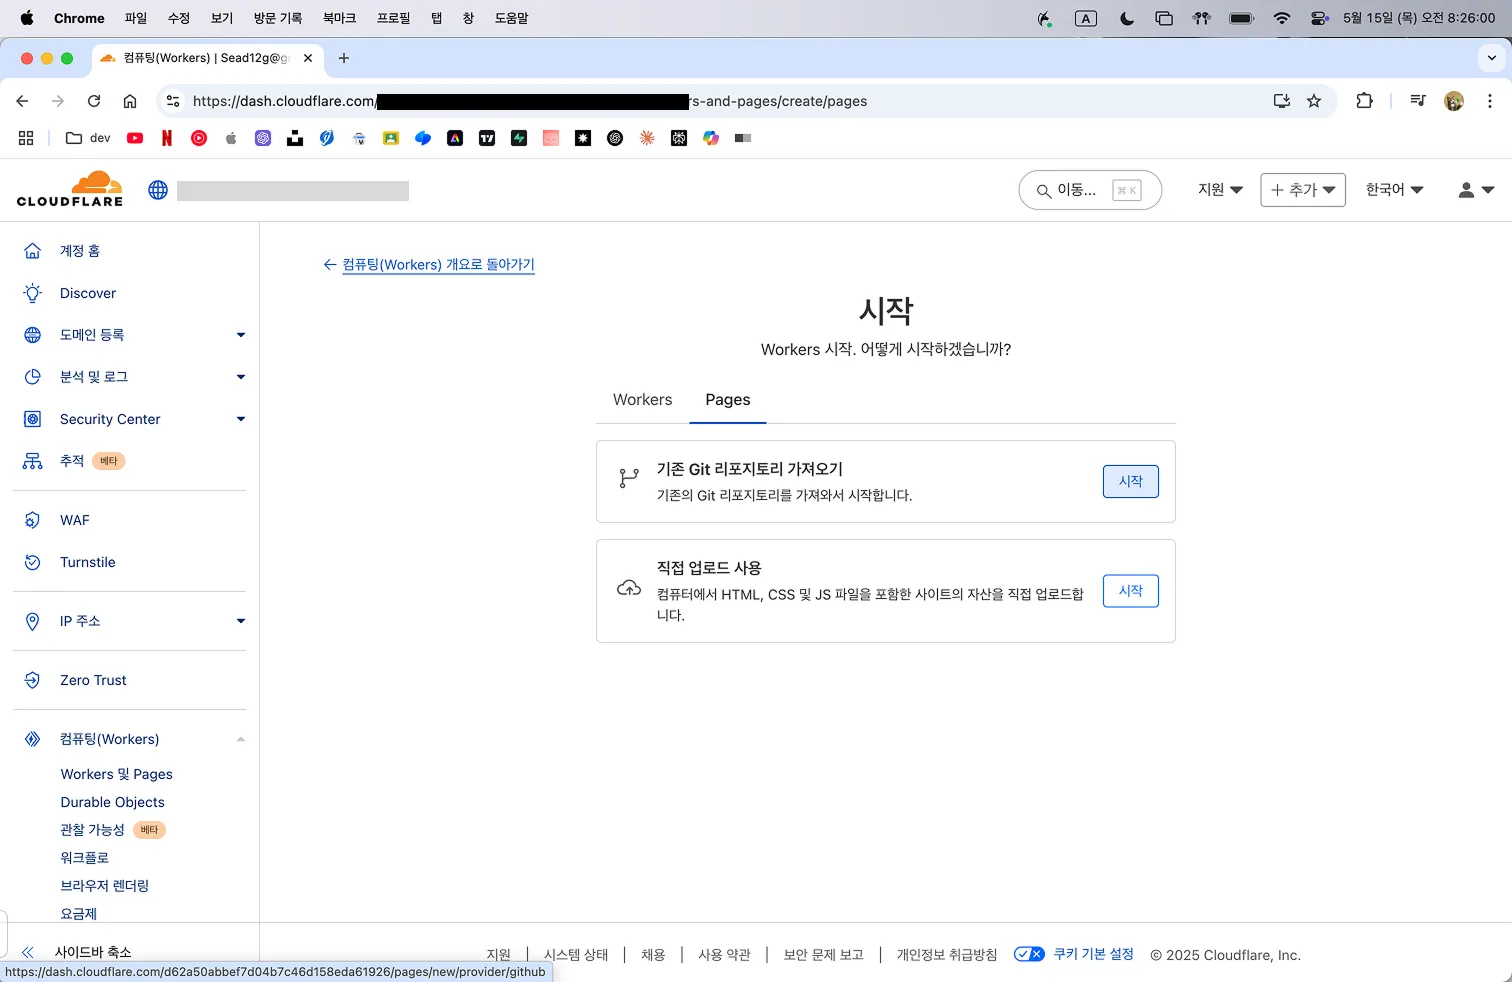Image resolution: width=1512 pixels, height=982 pixels.
Task: Expand the Security Center submenu
Action: [x=240, y=419]
